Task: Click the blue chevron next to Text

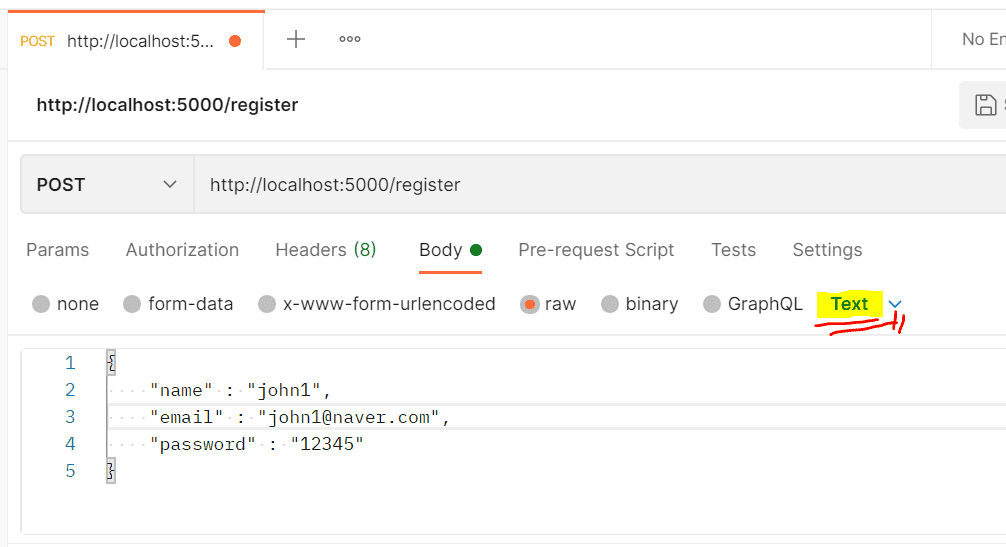Action: tap(895, 304)
